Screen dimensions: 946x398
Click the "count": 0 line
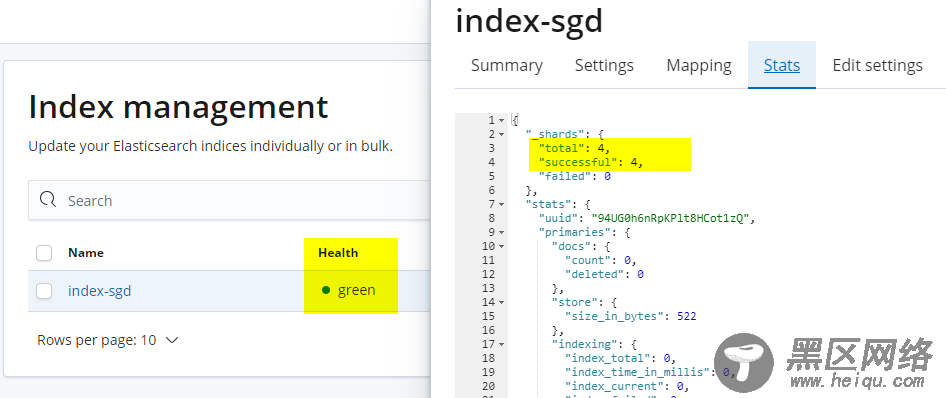[600, 261]
